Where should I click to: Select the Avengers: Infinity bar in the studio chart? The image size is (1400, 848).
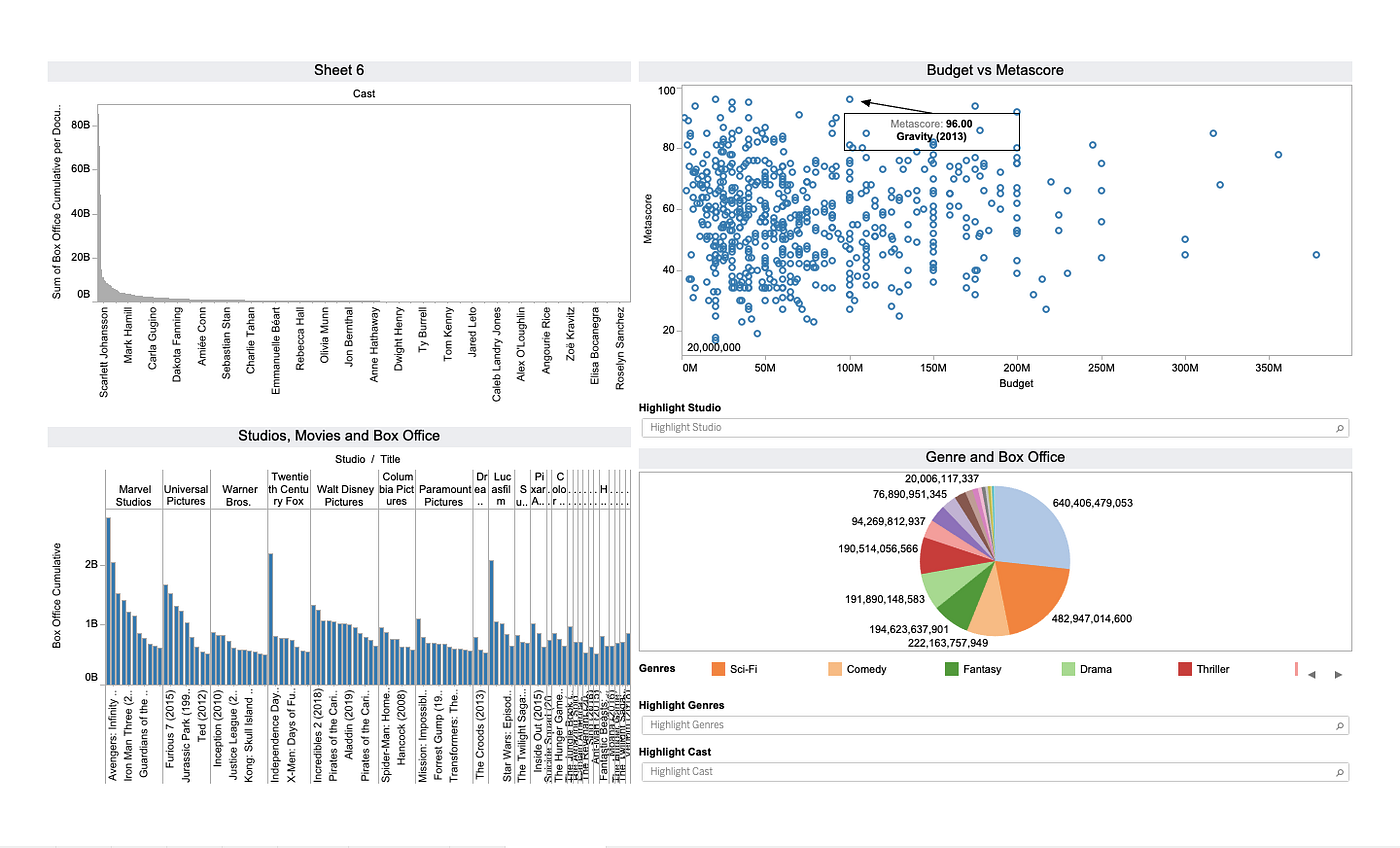[x=108, y=600]
